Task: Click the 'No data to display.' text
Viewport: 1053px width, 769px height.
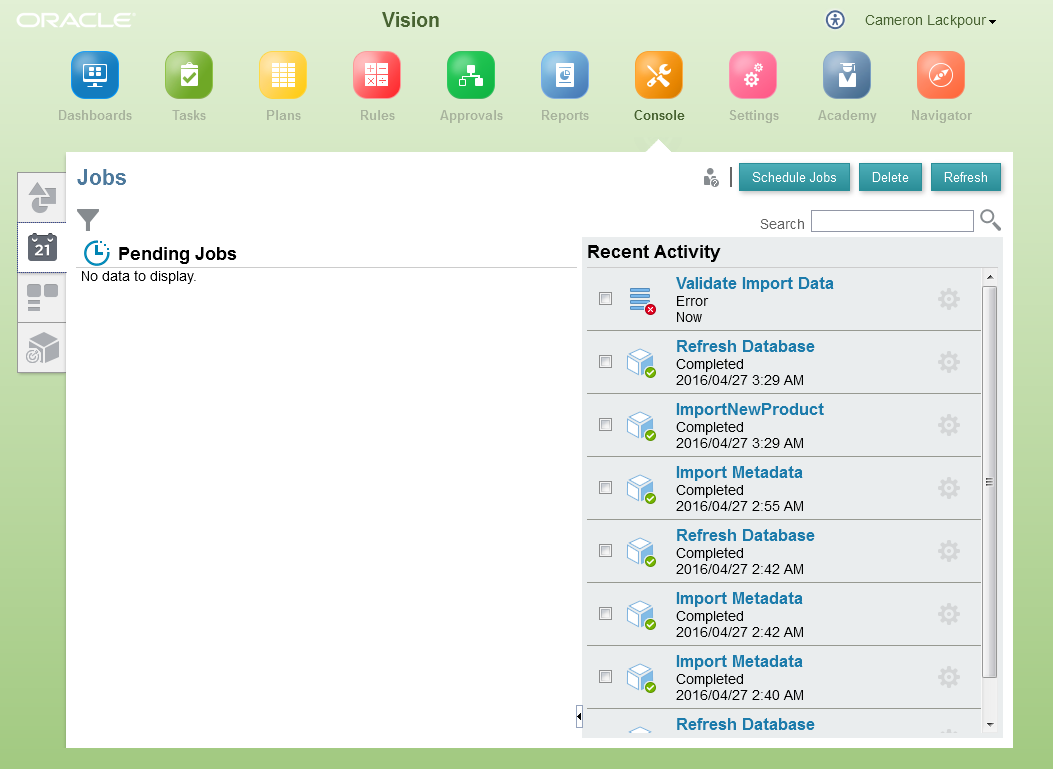Action: tap(138, 276)
